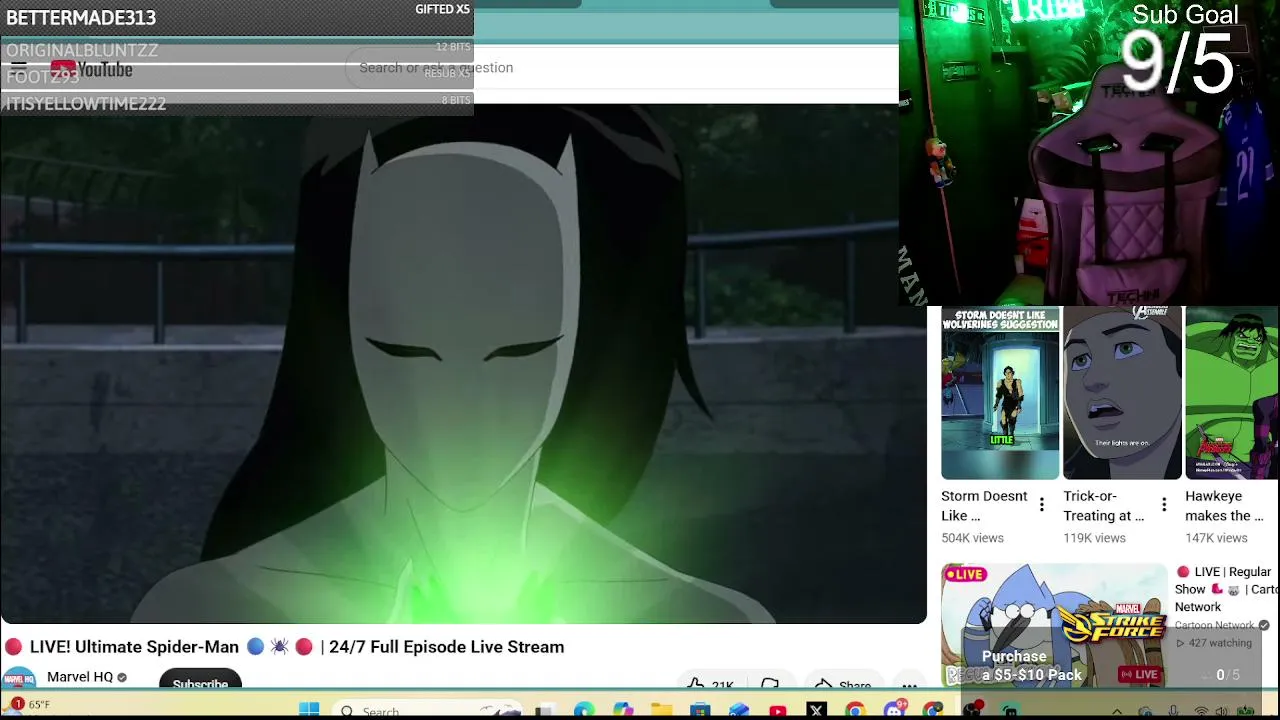Image resolution: width=1280 pixels, height=720 pixels.
Task: Click the 'Storm Doesnt Like ...' short title
Action: point(984,506)
